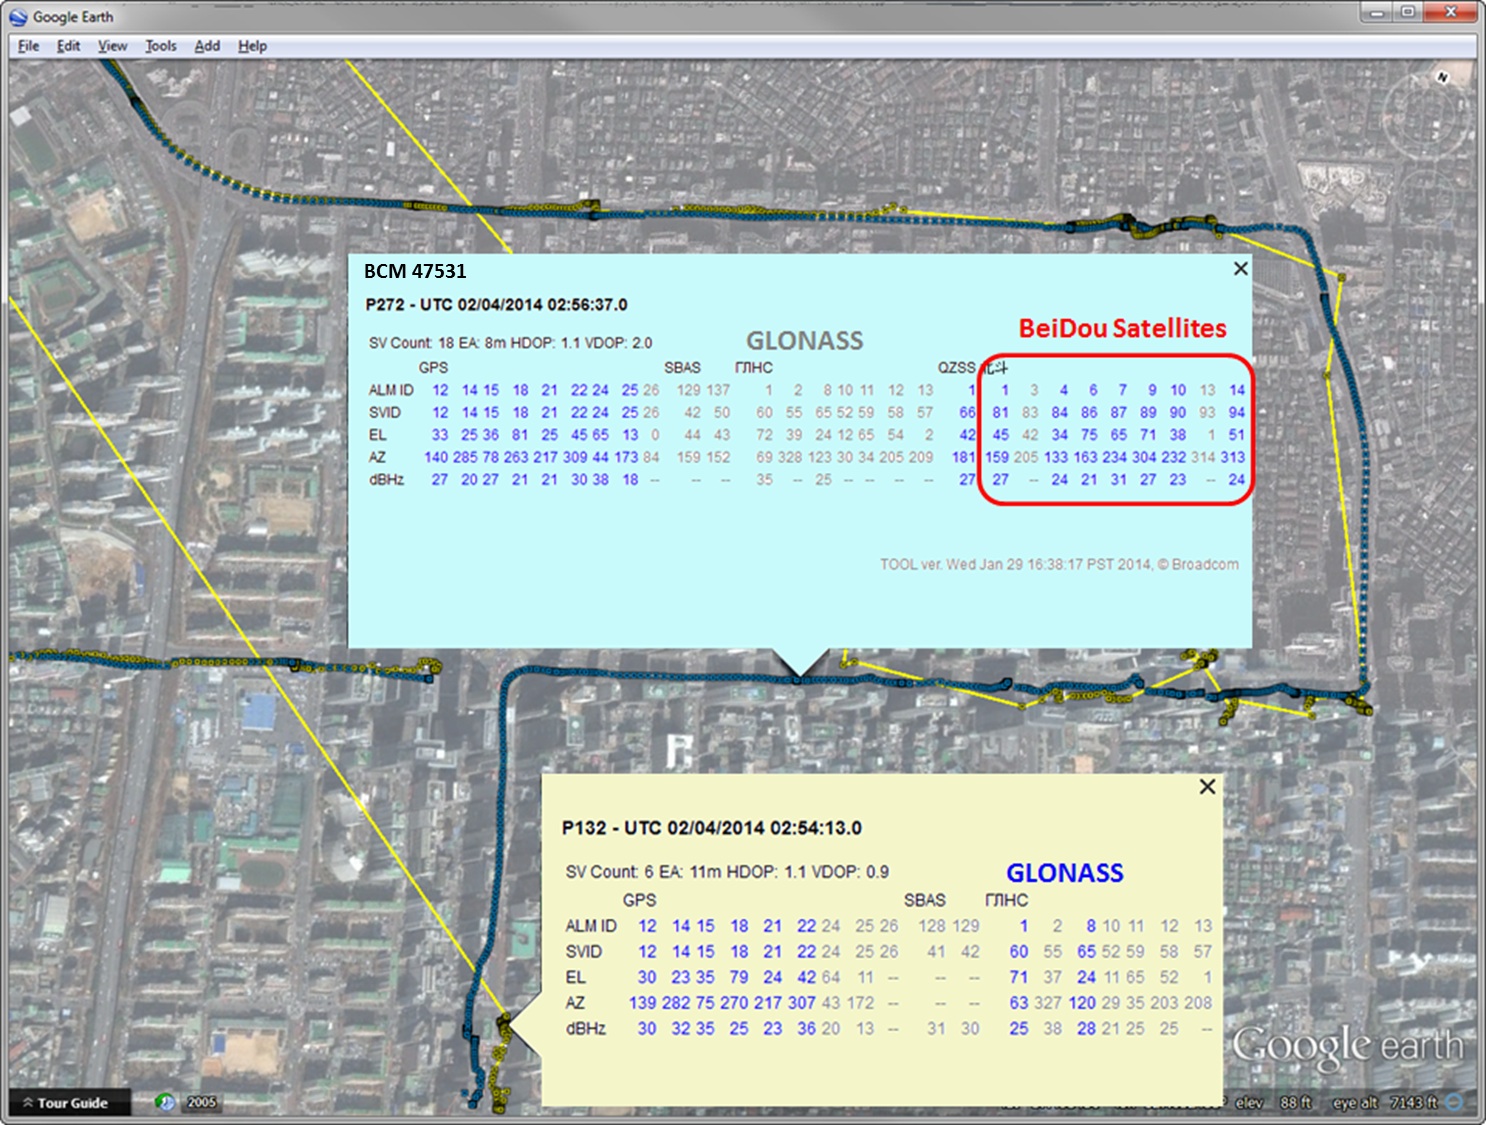Open the View menu
The height and width of the screenshot is (1125, 1486).
[113, 46]
